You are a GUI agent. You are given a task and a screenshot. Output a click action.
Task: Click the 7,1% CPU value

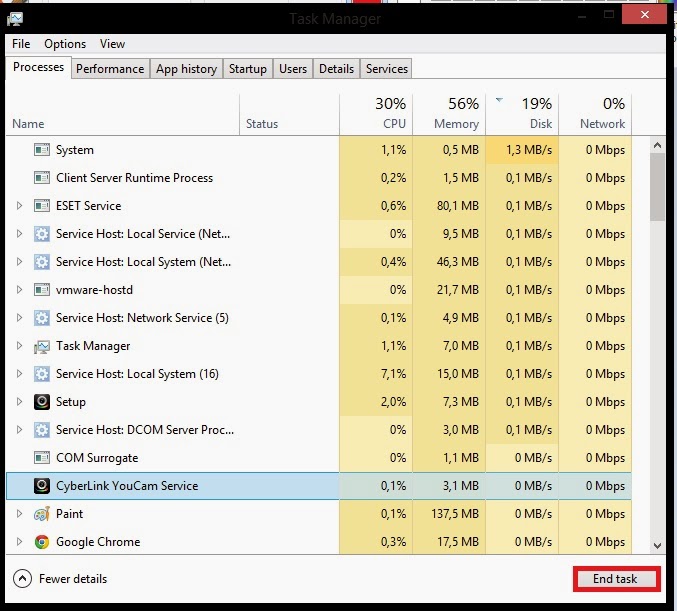tap(393, 374)
